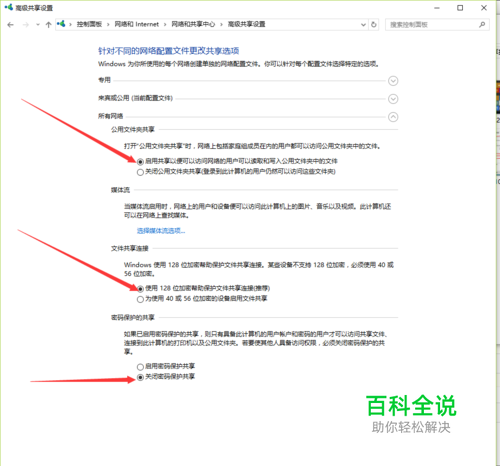Open the chevron after 网络和共享中心 breadcrumb

(221, 24)
